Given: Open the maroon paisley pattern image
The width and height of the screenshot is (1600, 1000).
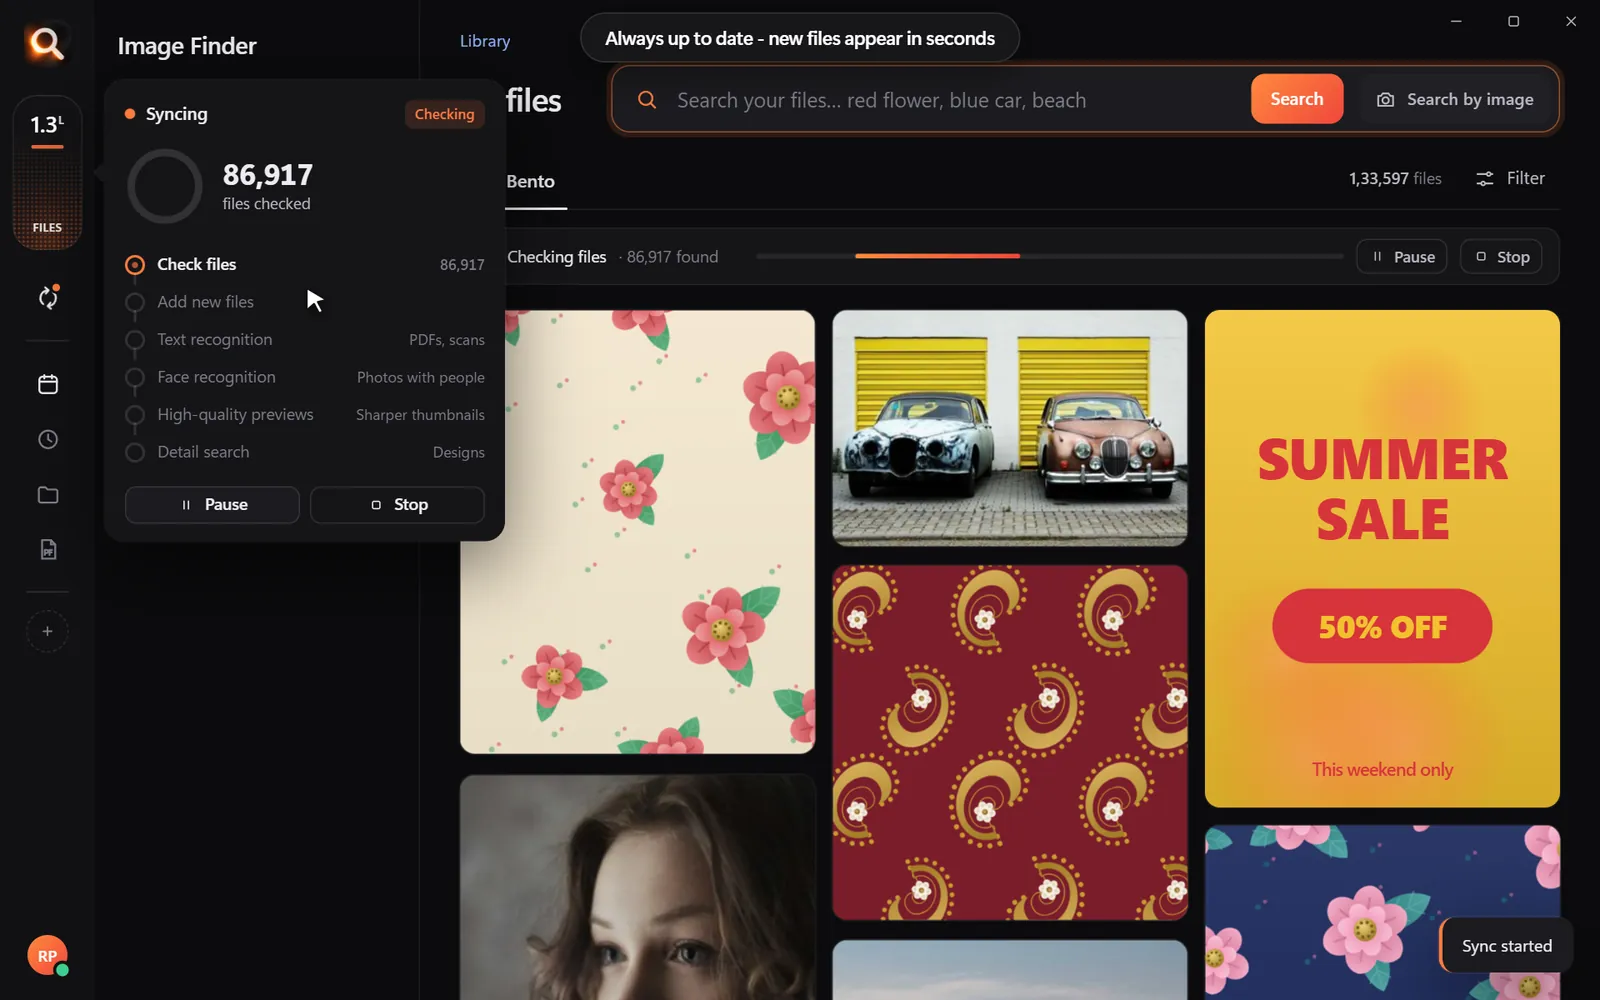Looking at the screenshot, I should coord(1010,743).
